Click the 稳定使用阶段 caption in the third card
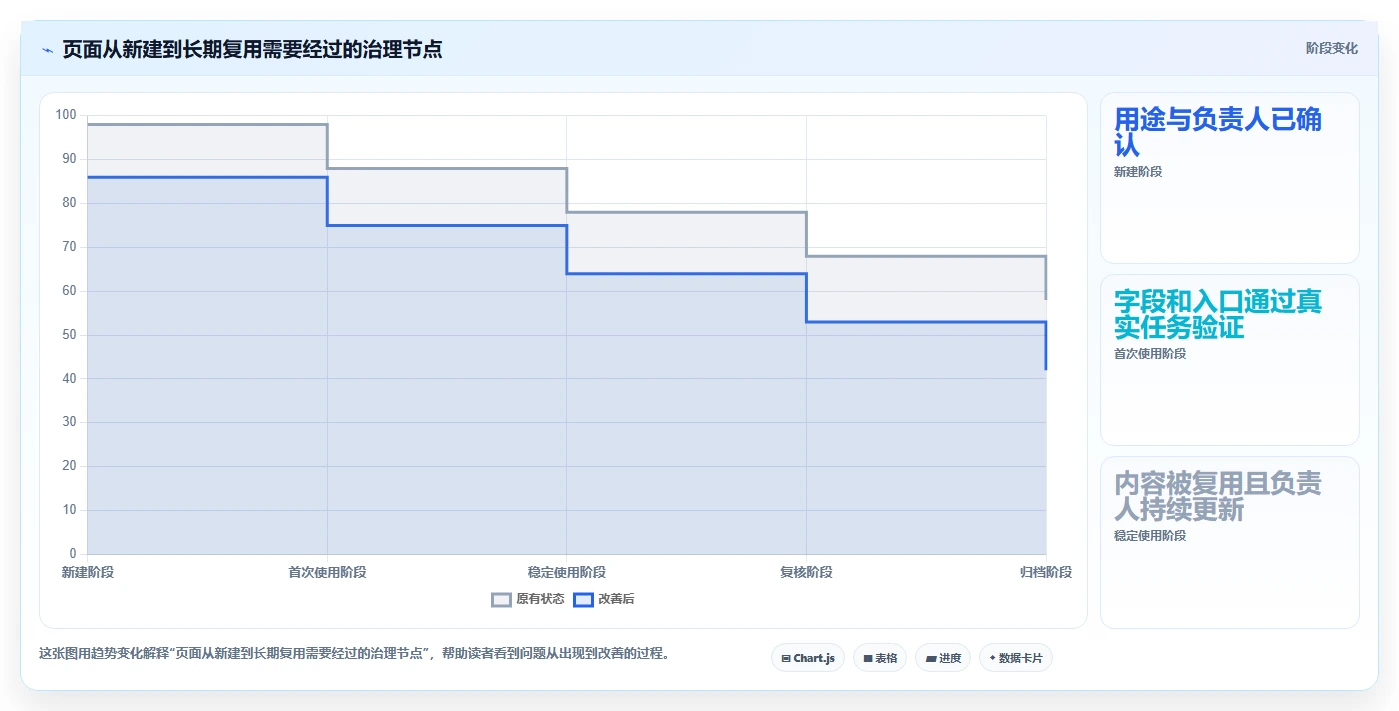This screenshot has width=1399, height=711. [1150, 536]
